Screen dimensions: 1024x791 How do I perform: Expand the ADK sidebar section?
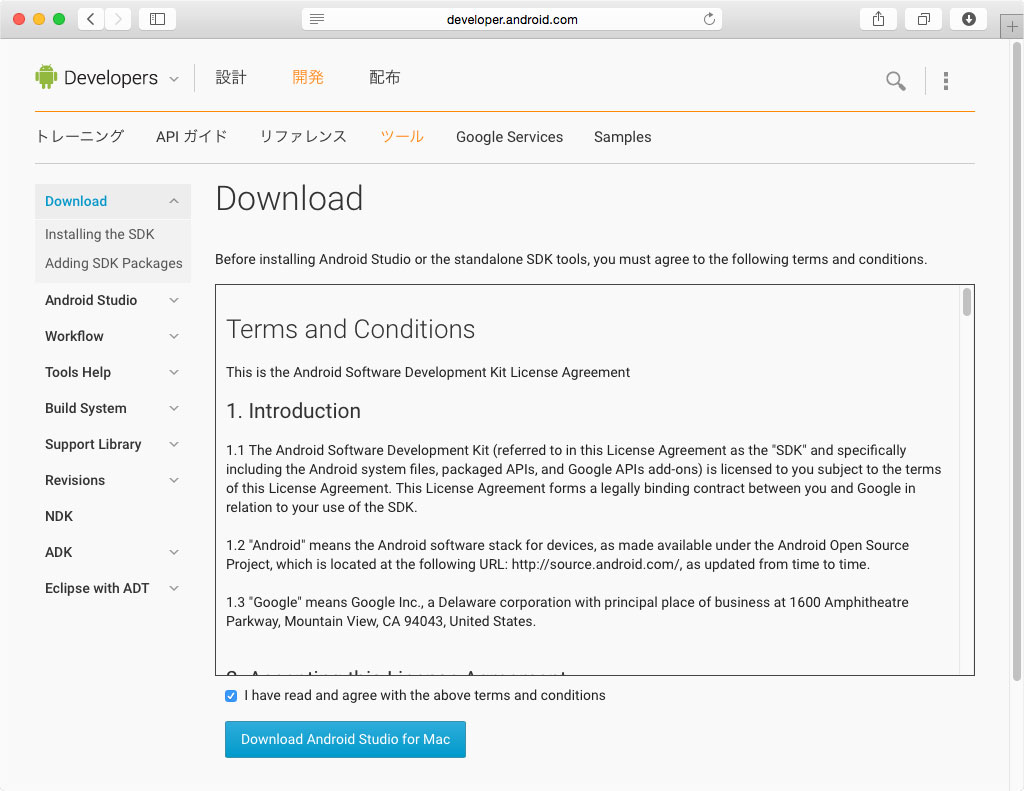pos(174,552)
